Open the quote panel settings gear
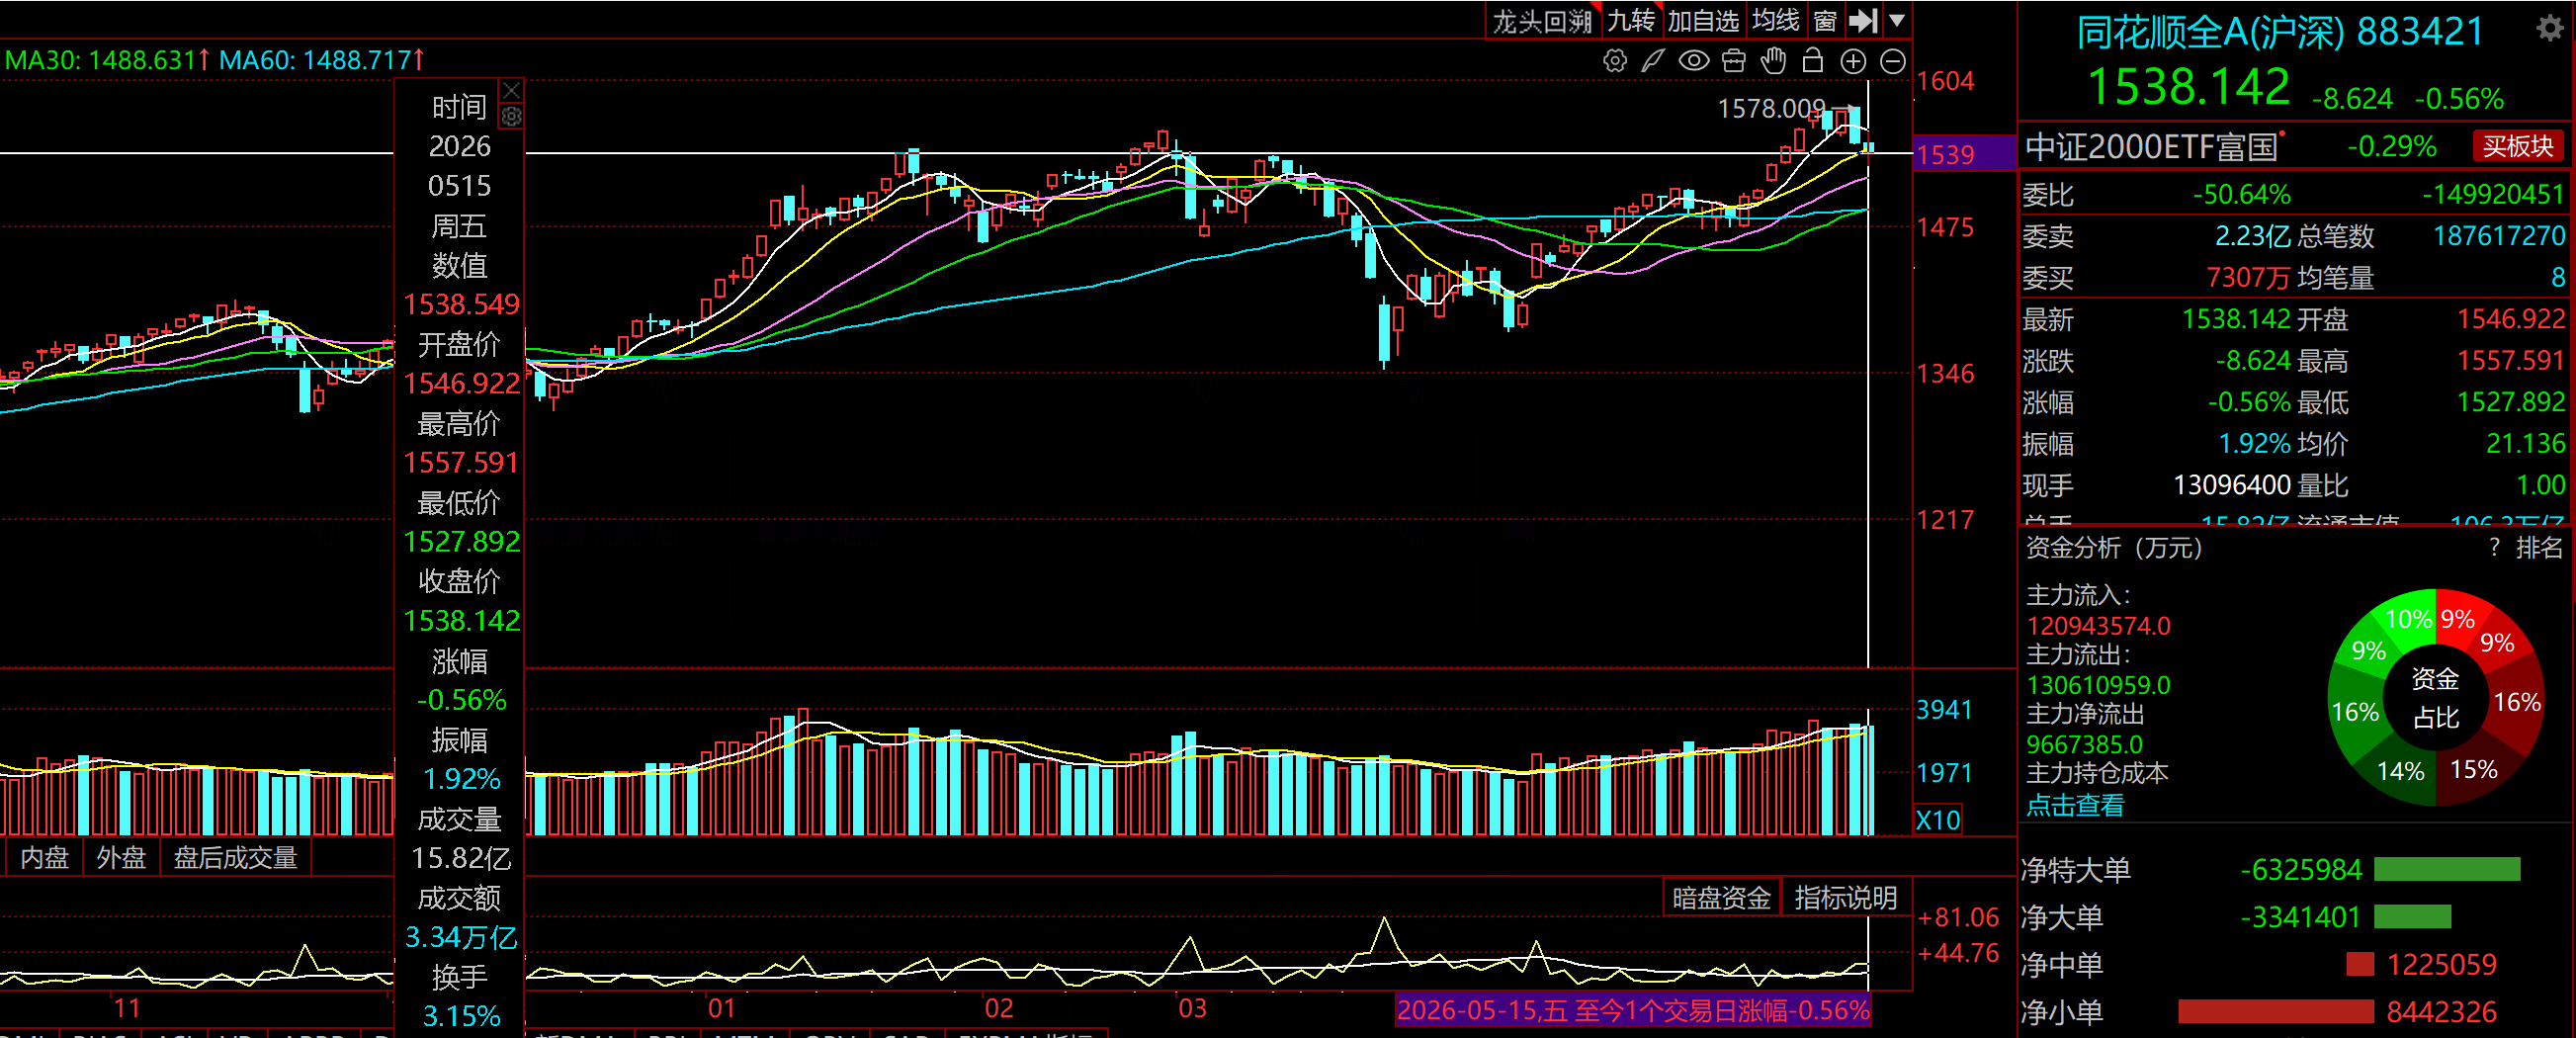Viewport: 2576px width, 1038px height. [2550, 28]
